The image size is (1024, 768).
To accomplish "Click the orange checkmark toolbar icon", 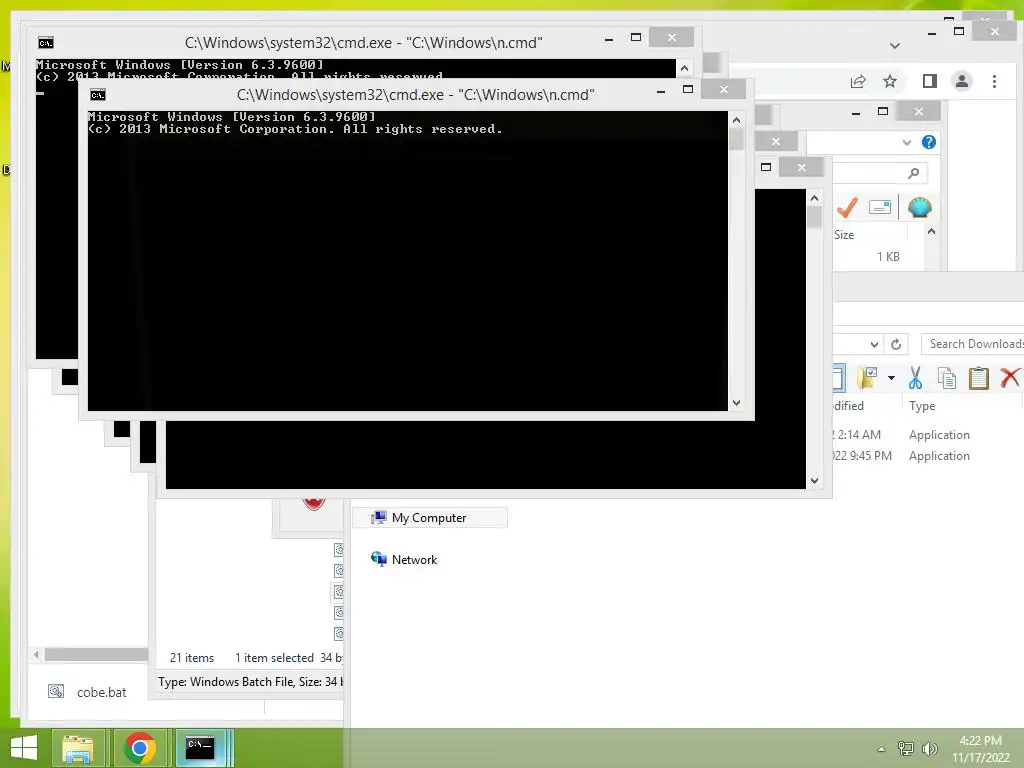I will coord(847,208).
